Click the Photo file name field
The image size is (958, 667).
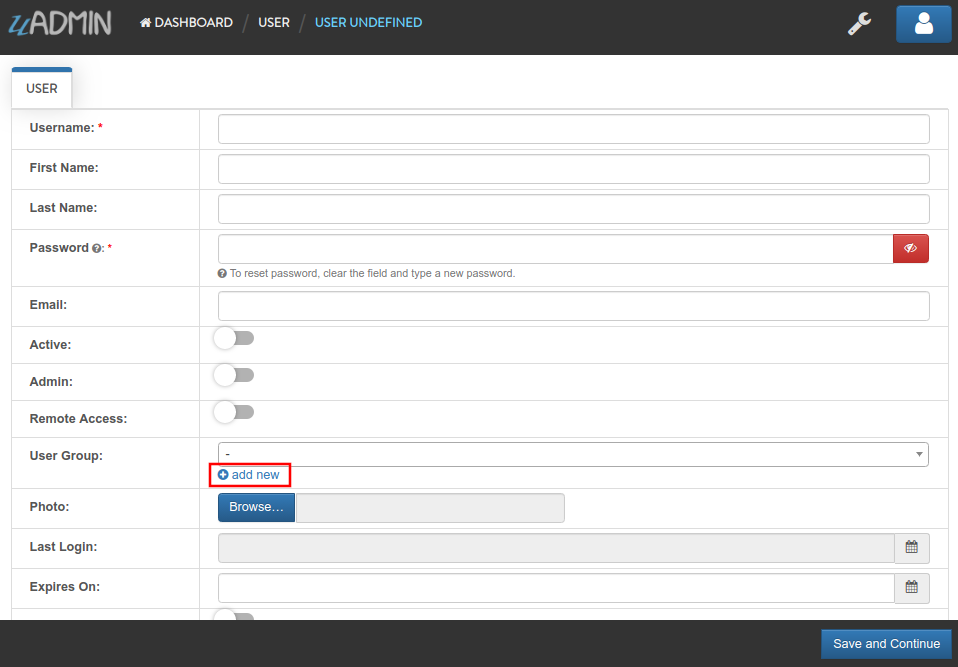[x=430, y=508]
